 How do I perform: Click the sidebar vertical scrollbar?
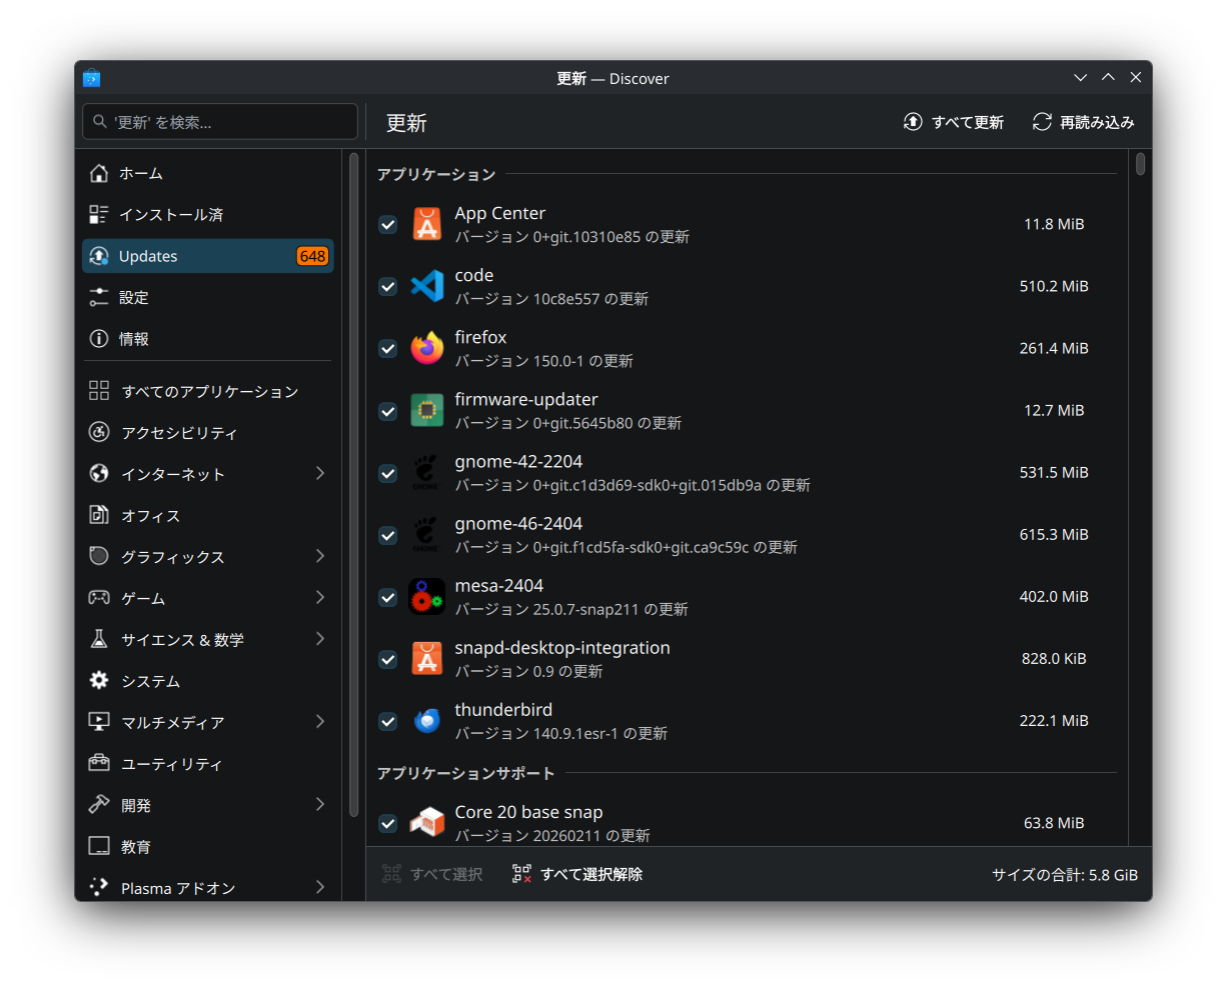point(353,485)
